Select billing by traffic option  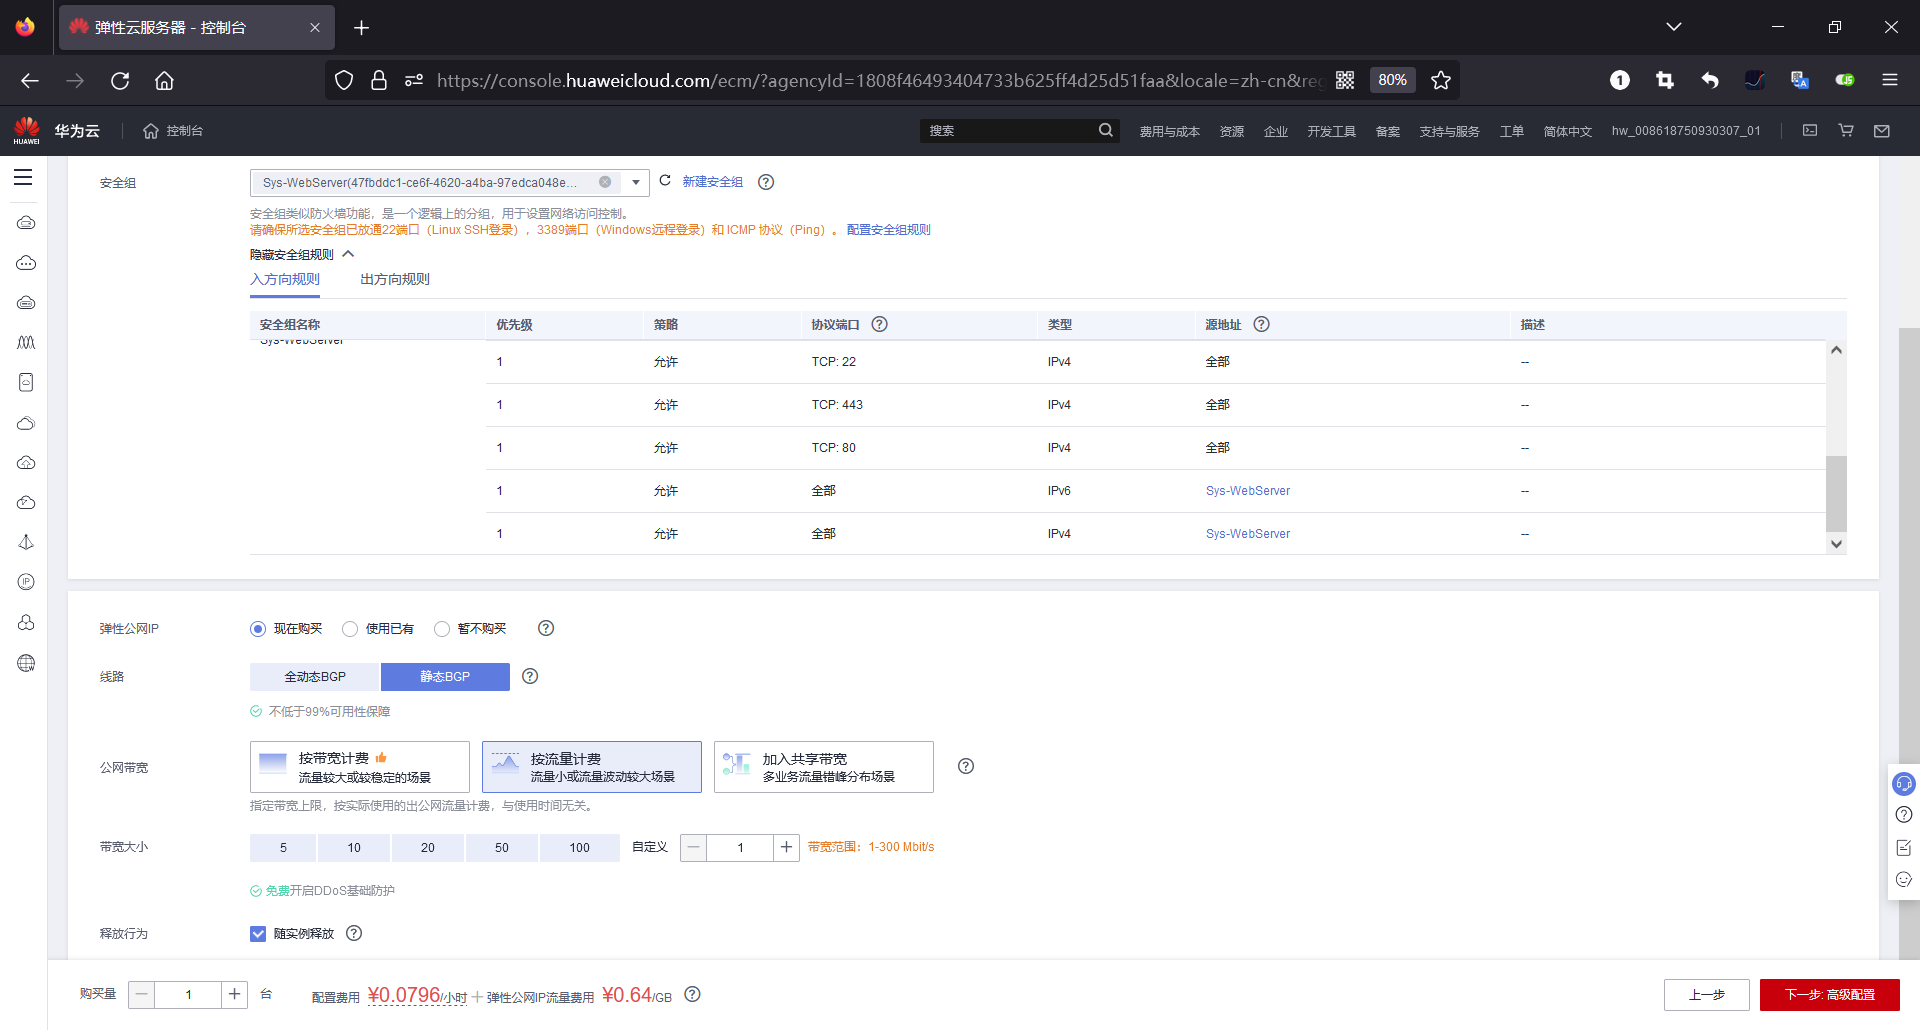(x=592, y=767)
